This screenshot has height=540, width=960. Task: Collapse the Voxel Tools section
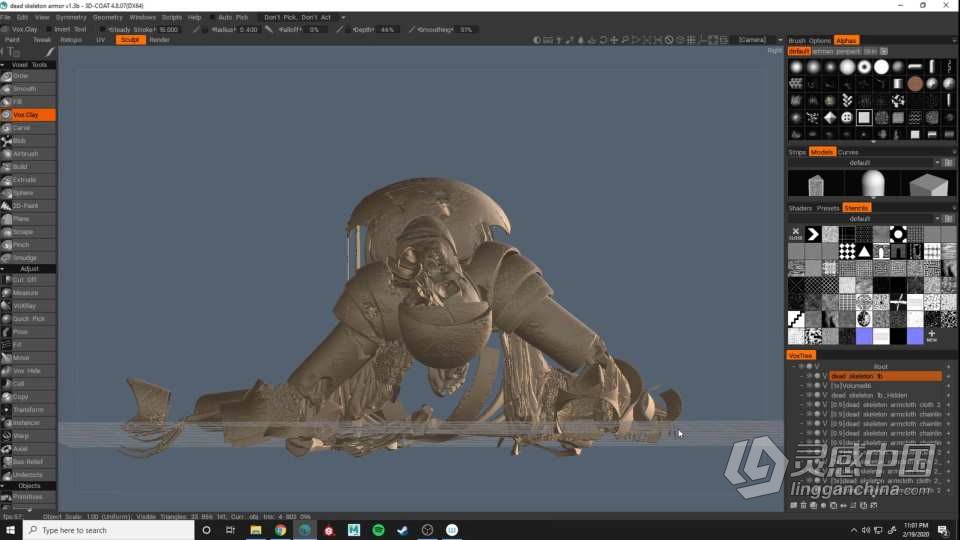(x=3, y=64)
